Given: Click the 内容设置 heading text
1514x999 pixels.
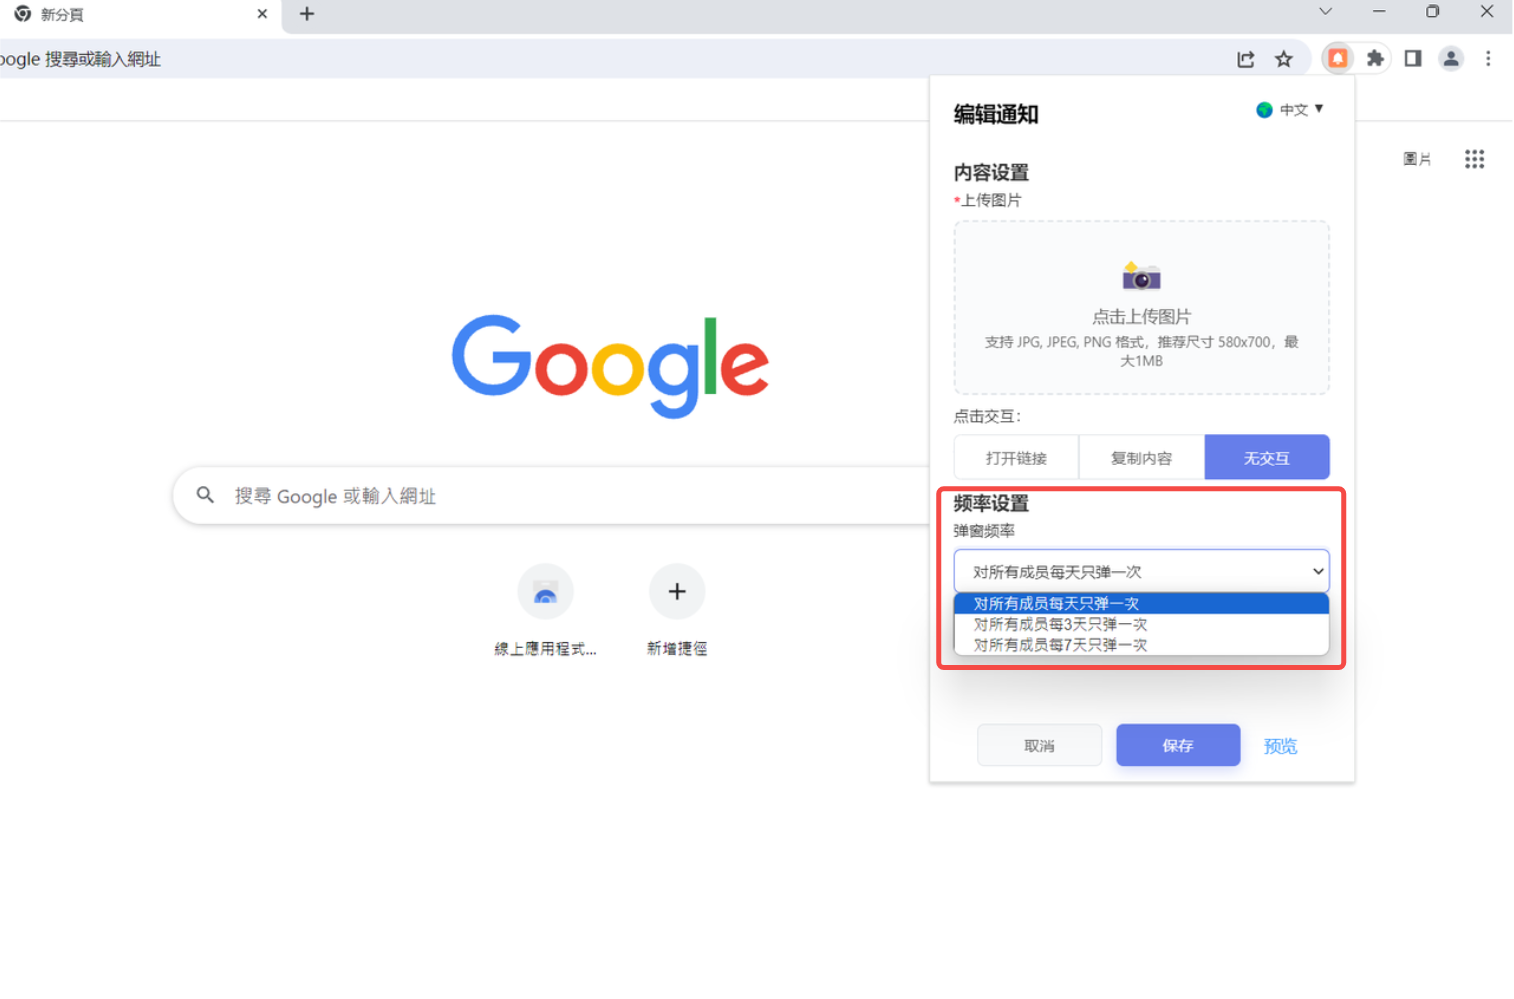Looking at the screenshot, I should click(991, 172).
